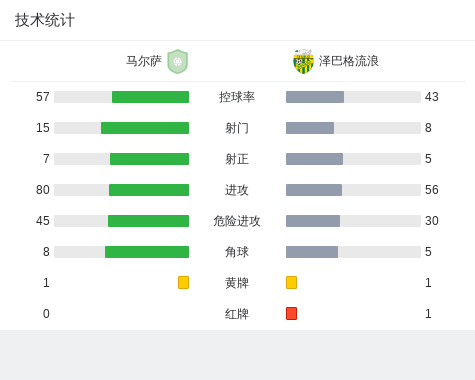Click 马尔萨's possession value 57

[x=43, y=97]
